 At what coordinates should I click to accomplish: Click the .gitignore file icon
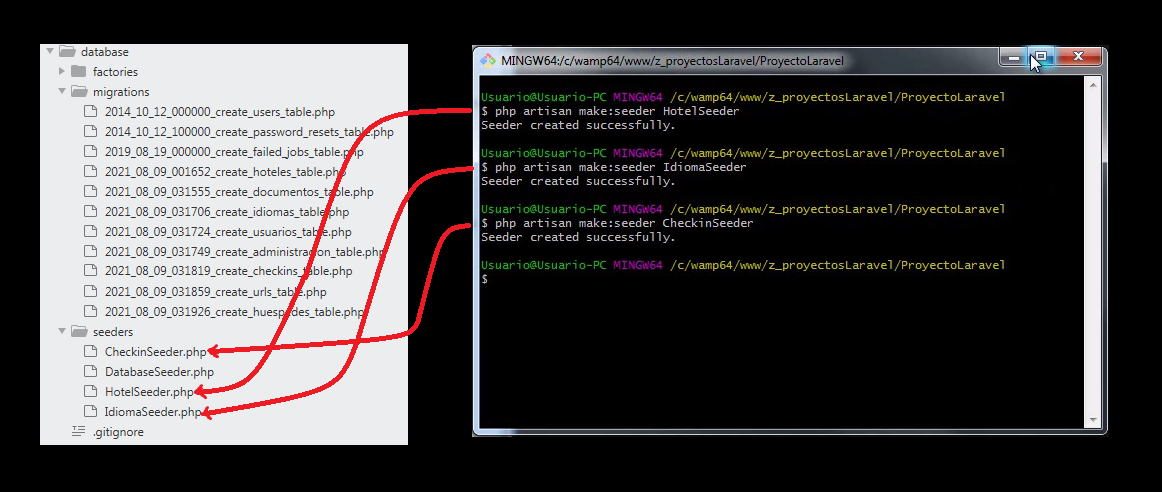point(79,432)
